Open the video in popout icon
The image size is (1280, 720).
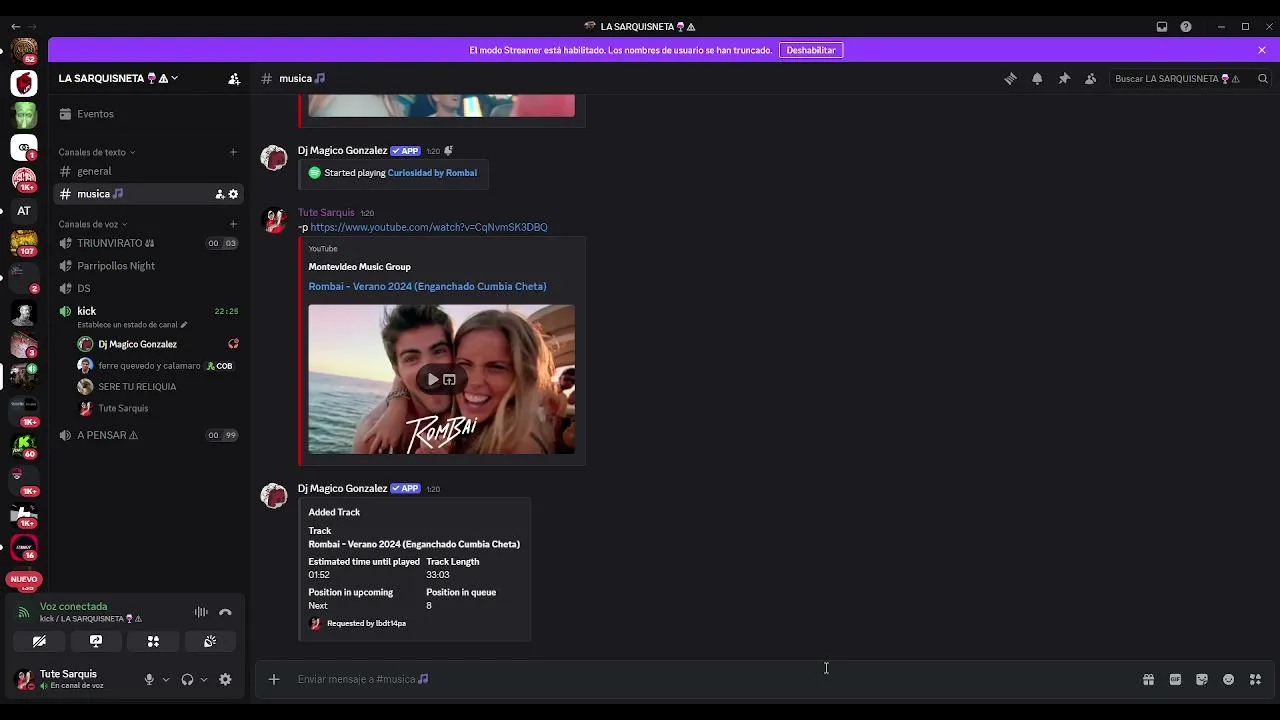point(449,380)
